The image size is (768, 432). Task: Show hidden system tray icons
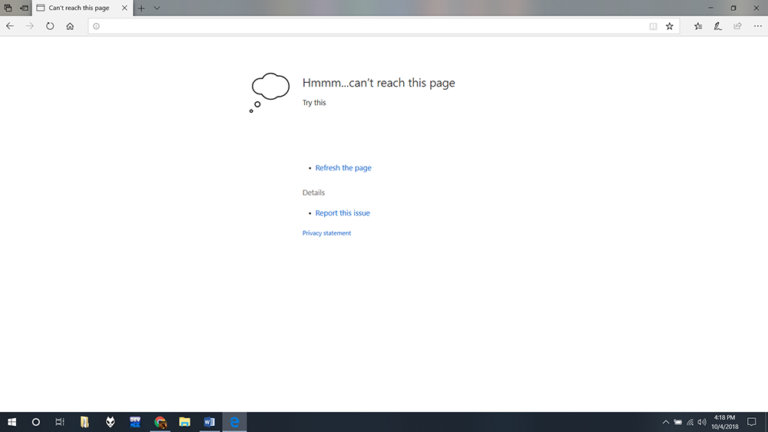[x=666, y=422]
